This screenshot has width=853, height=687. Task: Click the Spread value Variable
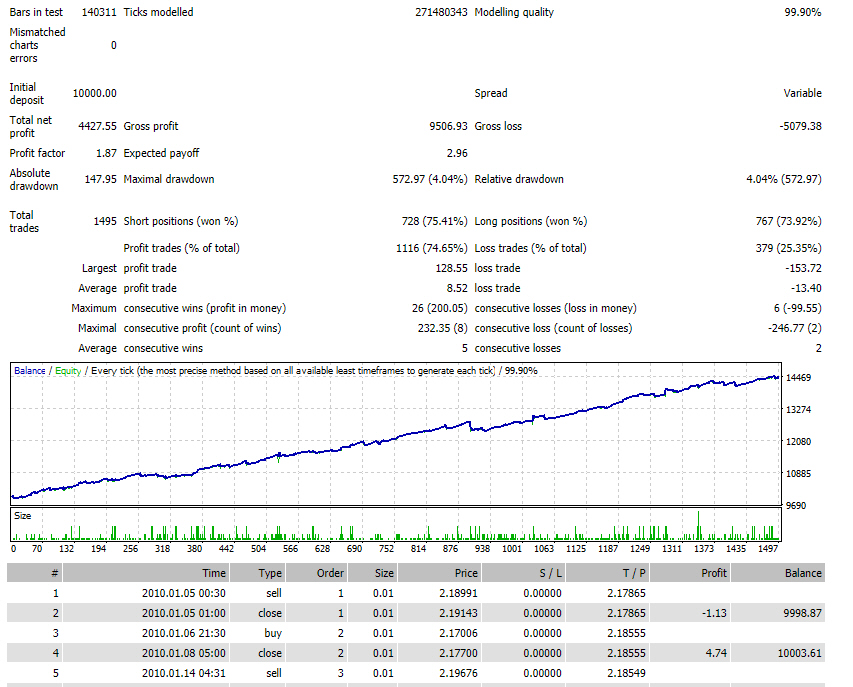point(802,93)
